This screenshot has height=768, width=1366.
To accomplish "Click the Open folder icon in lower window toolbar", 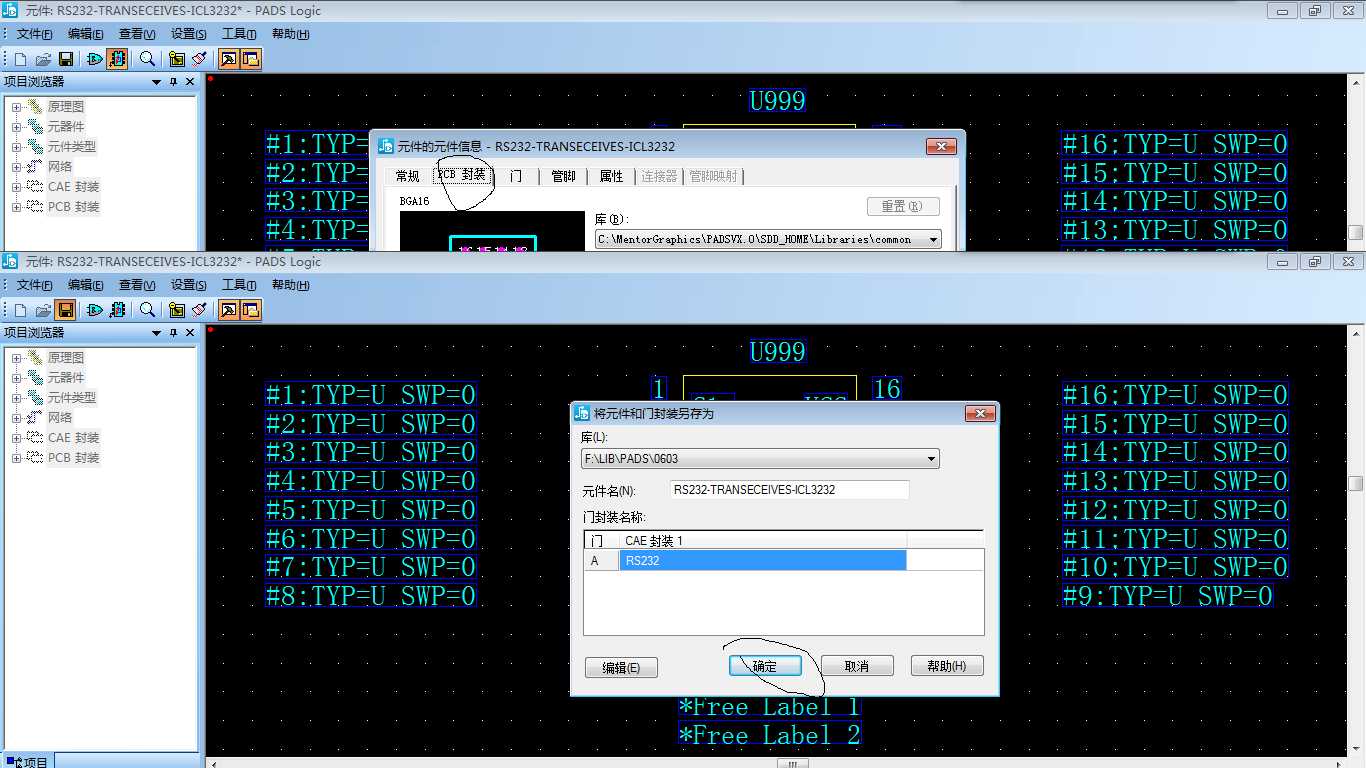I will click(x=43, y=310).
